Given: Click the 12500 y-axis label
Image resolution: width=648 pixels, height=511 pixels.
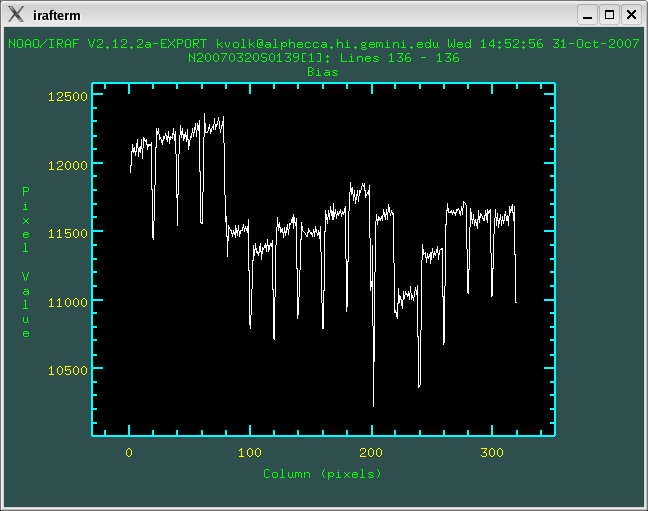Looking at the screenshot, I should pyautogui.click(x=68, y=97).
